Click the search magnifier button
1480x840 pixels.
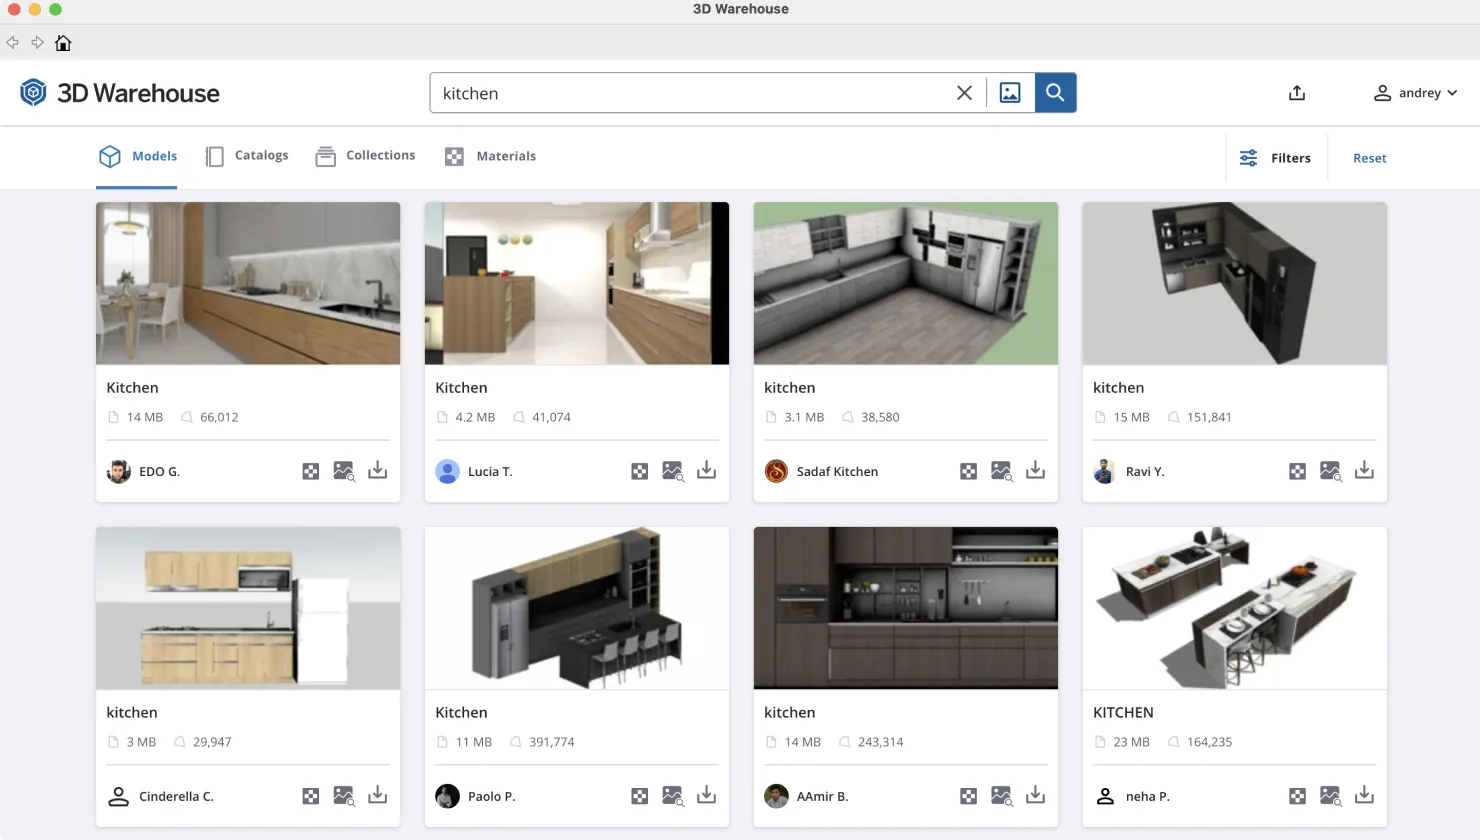pos(1055,93)
